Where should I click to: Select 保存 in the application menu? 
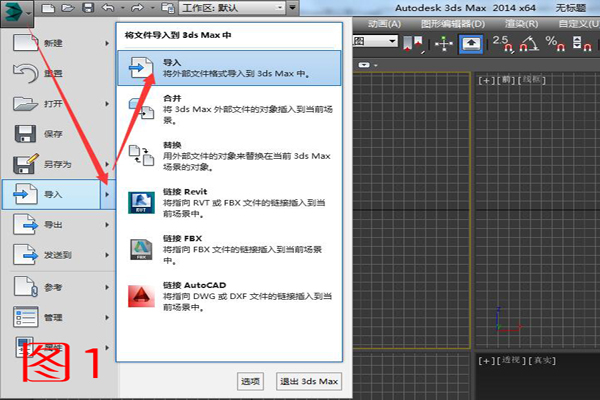pyautogui.click(x=59, y=134)
